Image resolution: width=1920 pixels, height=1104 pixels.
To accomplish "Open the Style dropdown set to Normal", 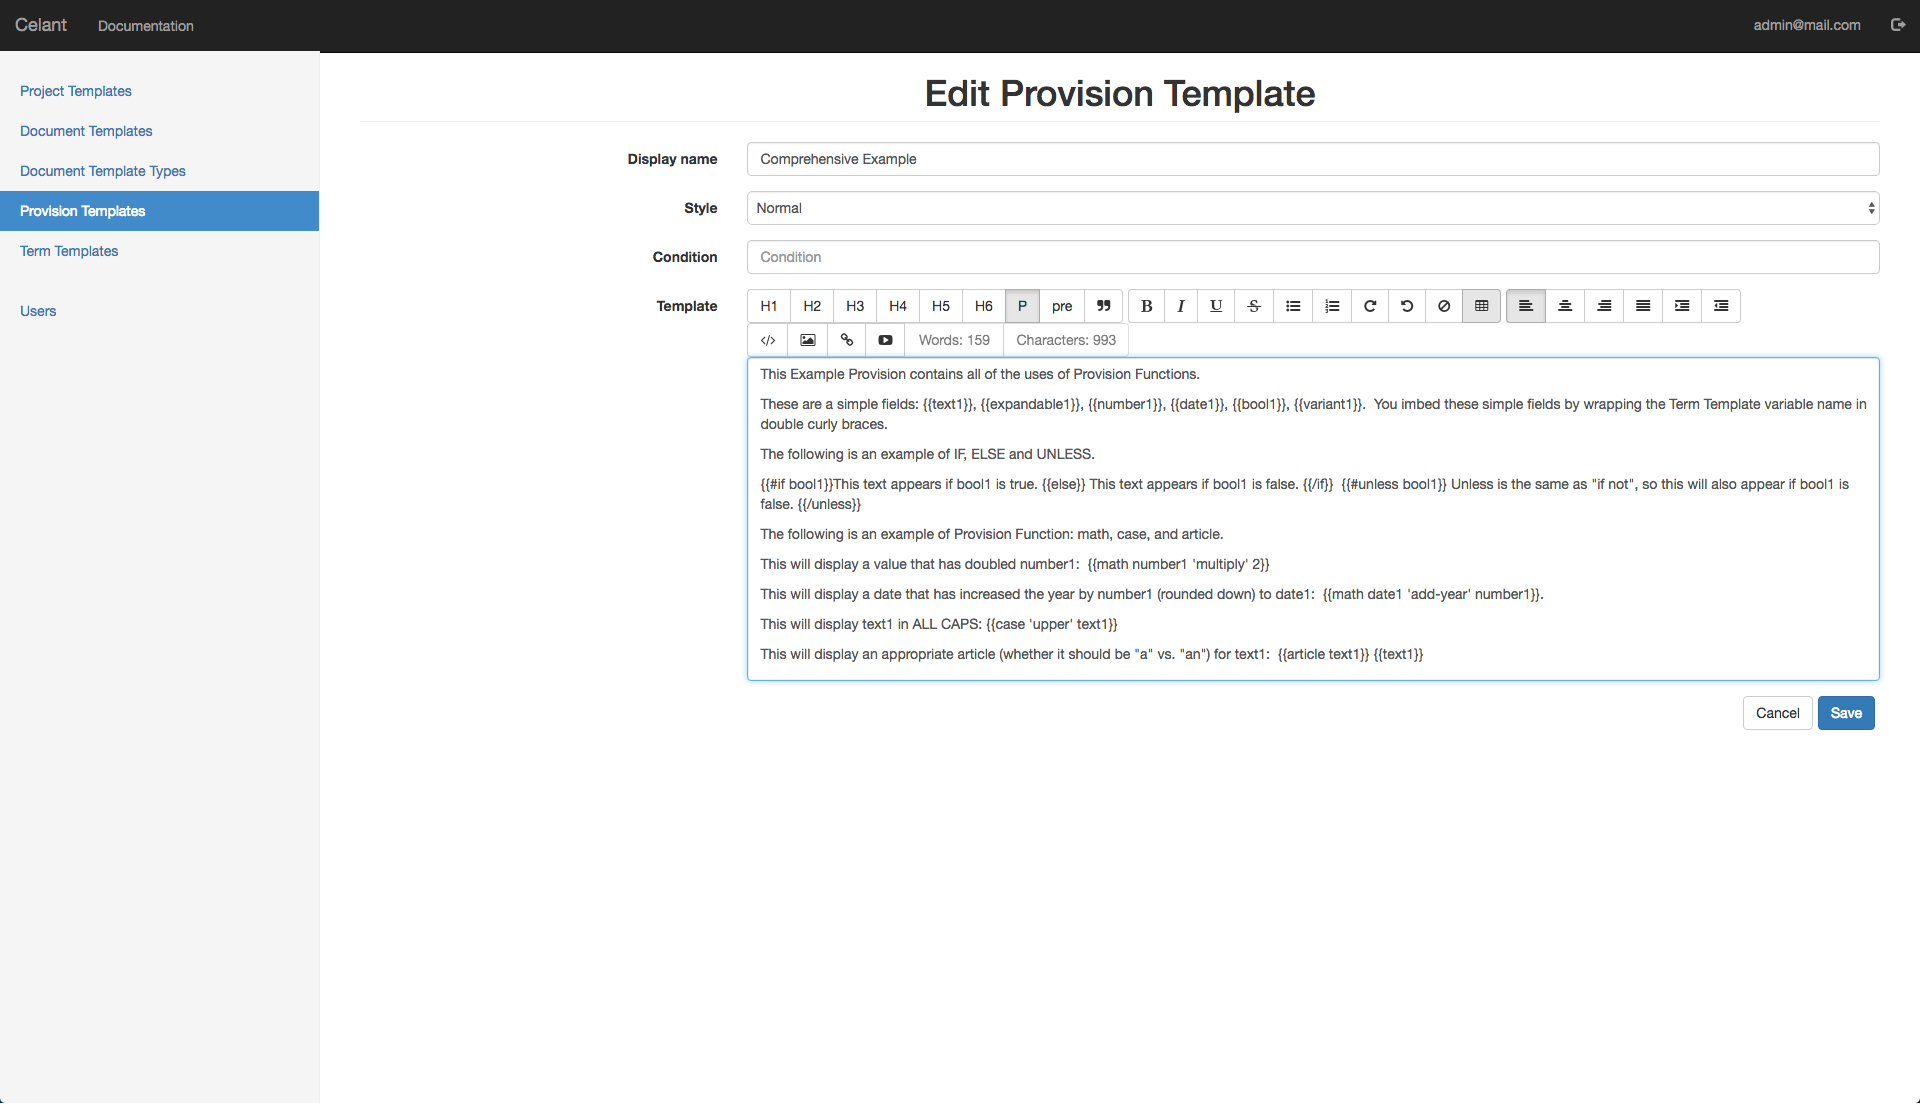I will point(1312,208).
